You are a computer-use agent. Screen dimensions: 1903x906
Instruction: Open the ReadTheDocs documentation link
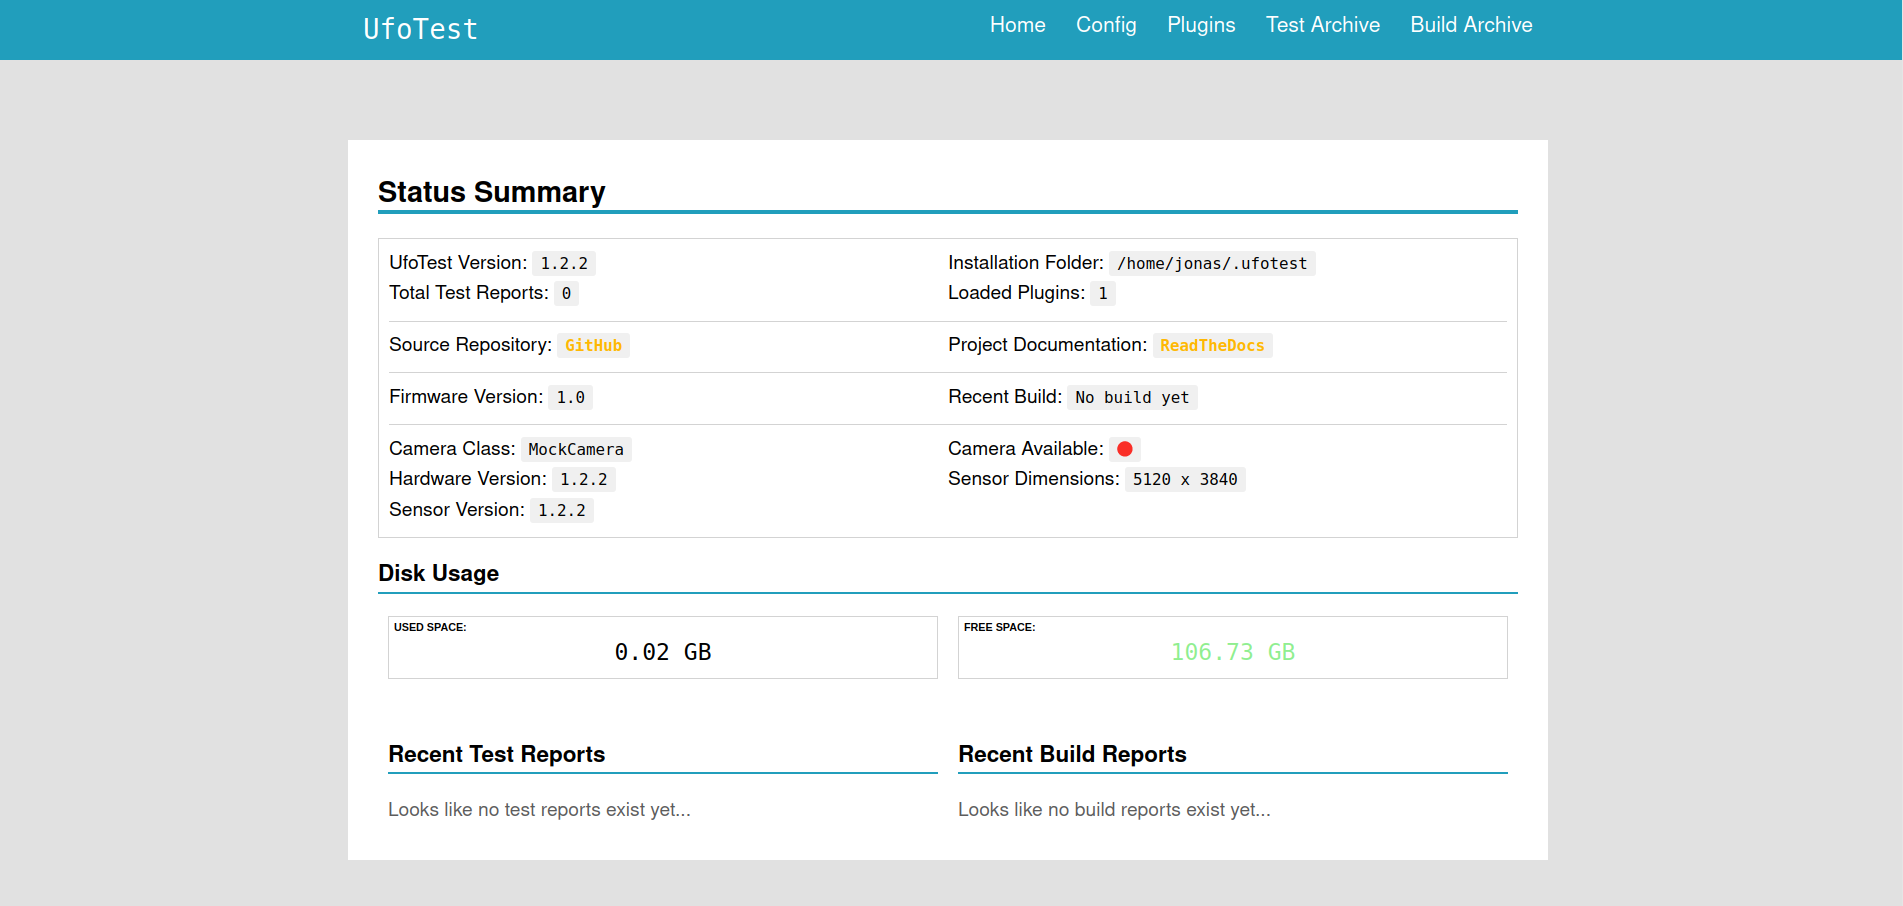point(1212,345)
